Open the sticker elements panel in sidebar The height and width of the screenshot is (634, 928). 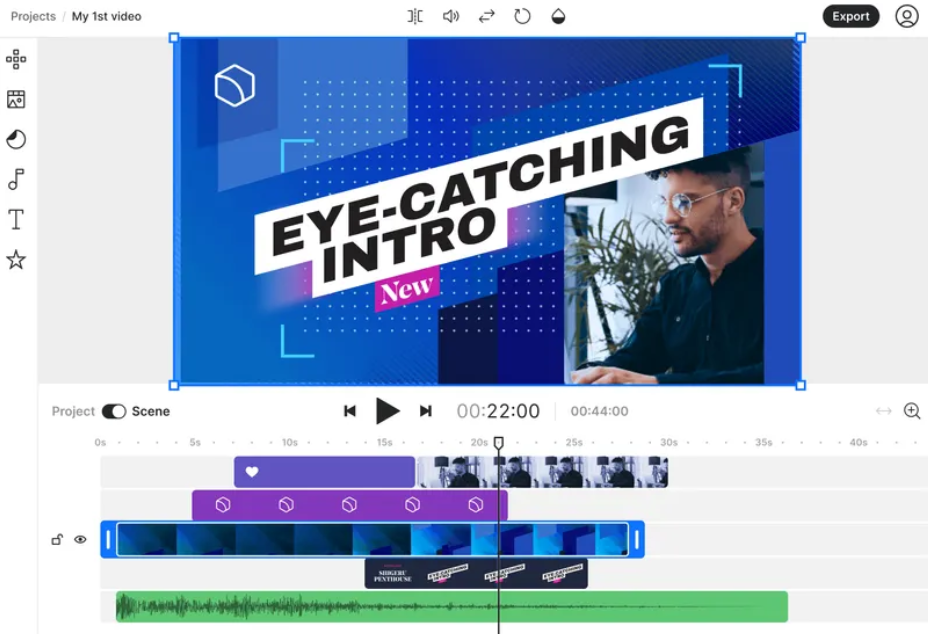click(x=16, y=139)
